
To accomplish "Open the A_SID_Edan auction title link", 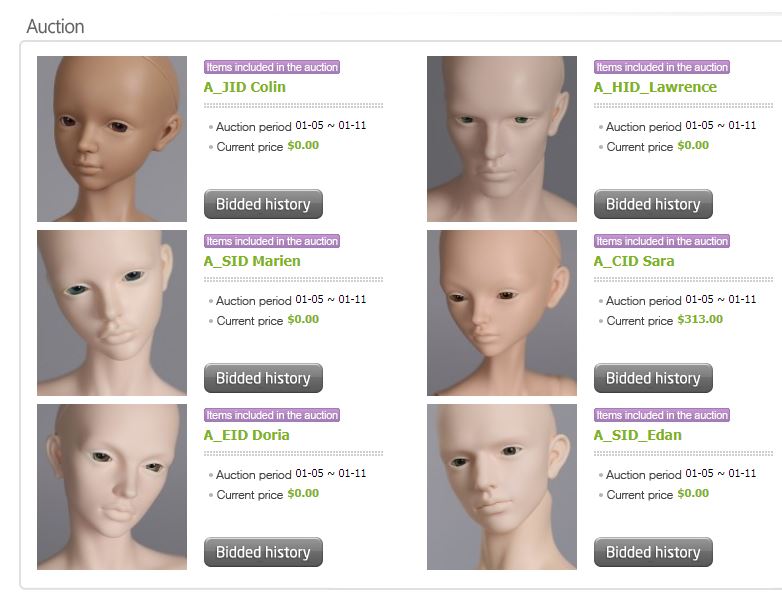I will click(x=637, y=435).
